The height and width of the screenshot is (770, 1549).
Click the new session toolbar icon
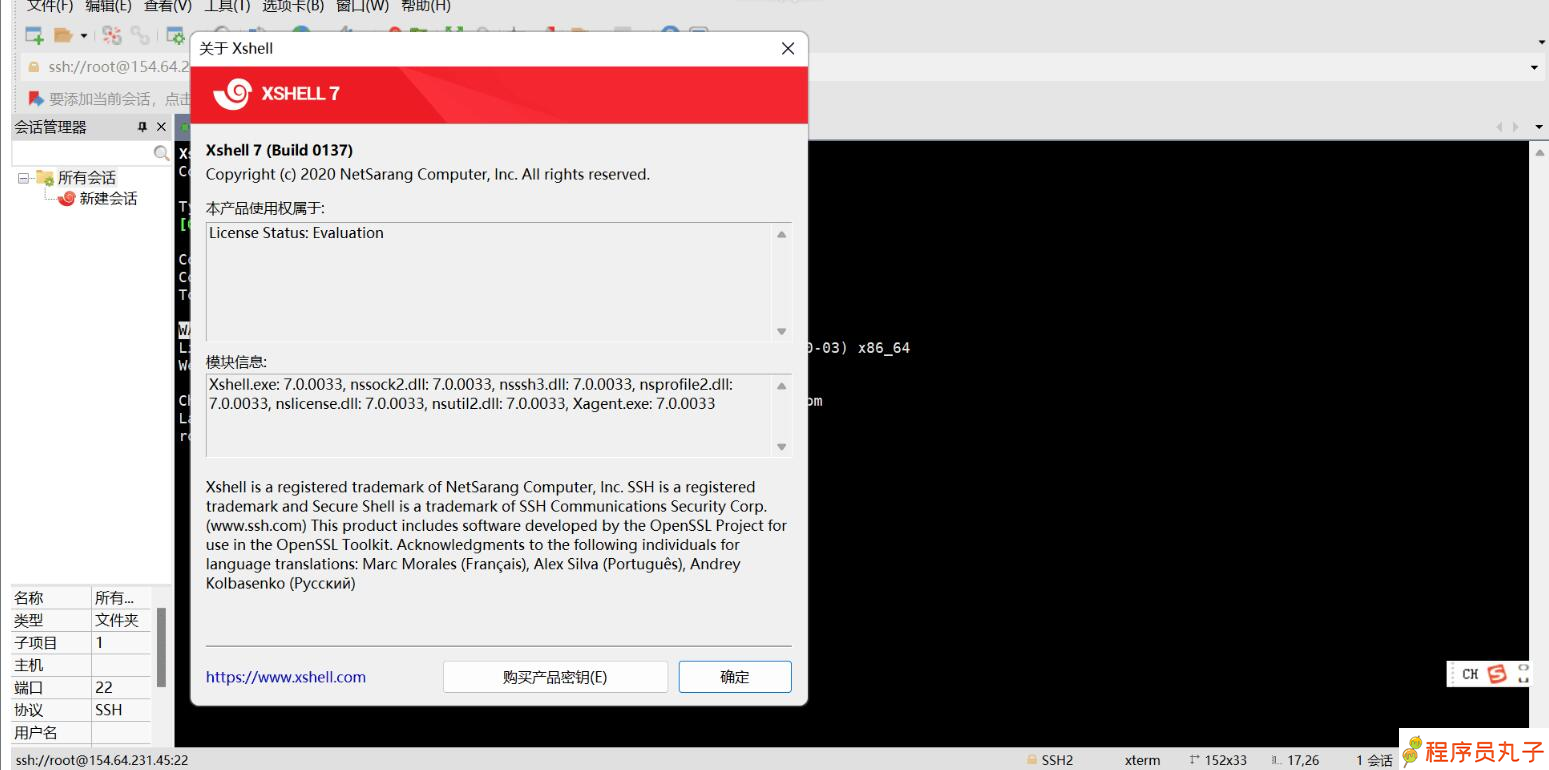[34, 36]
